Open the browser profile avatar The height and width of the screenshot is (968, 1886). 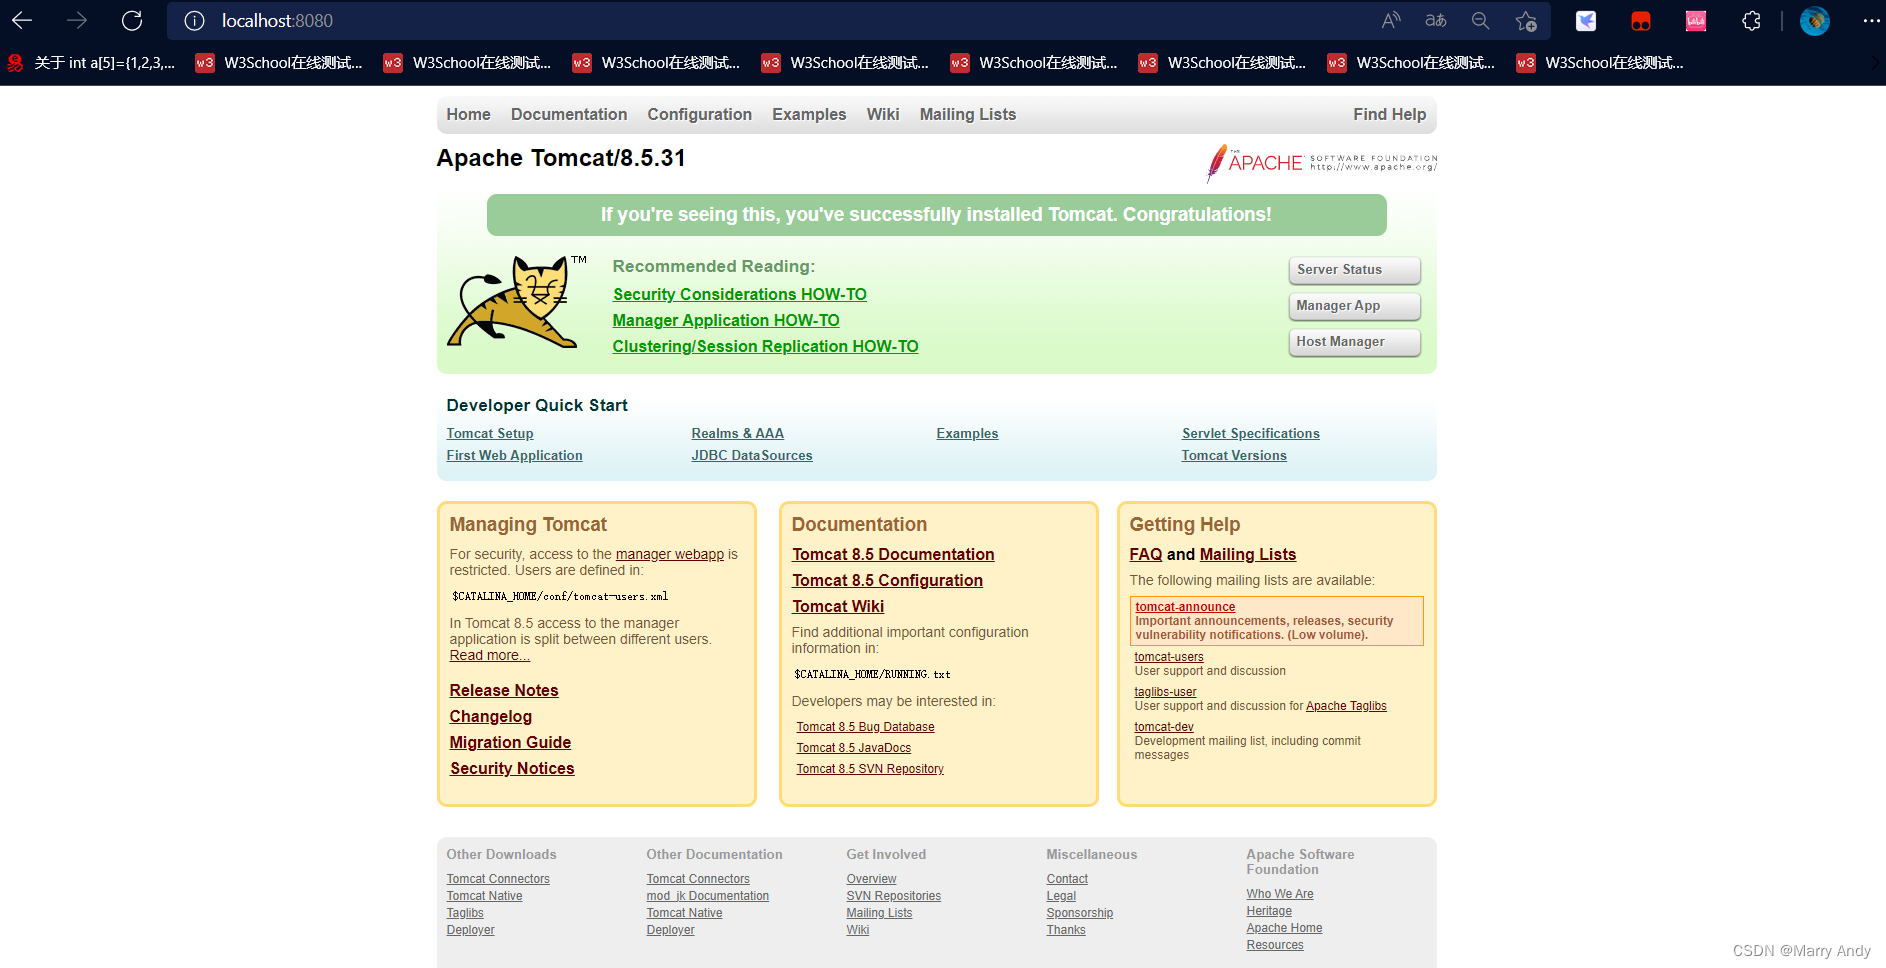point(1815,20)
